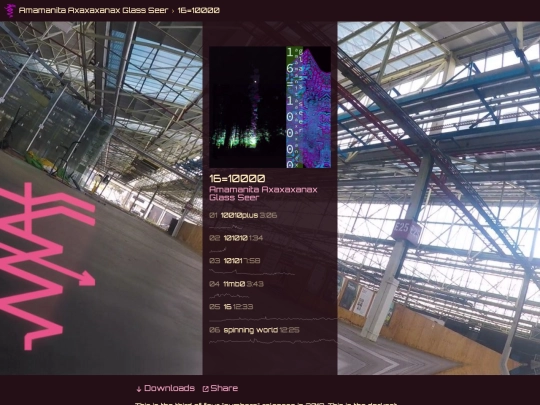Click the 16=10000 album heading
This screenshot has height=405, width=540.
coord(237,178)
